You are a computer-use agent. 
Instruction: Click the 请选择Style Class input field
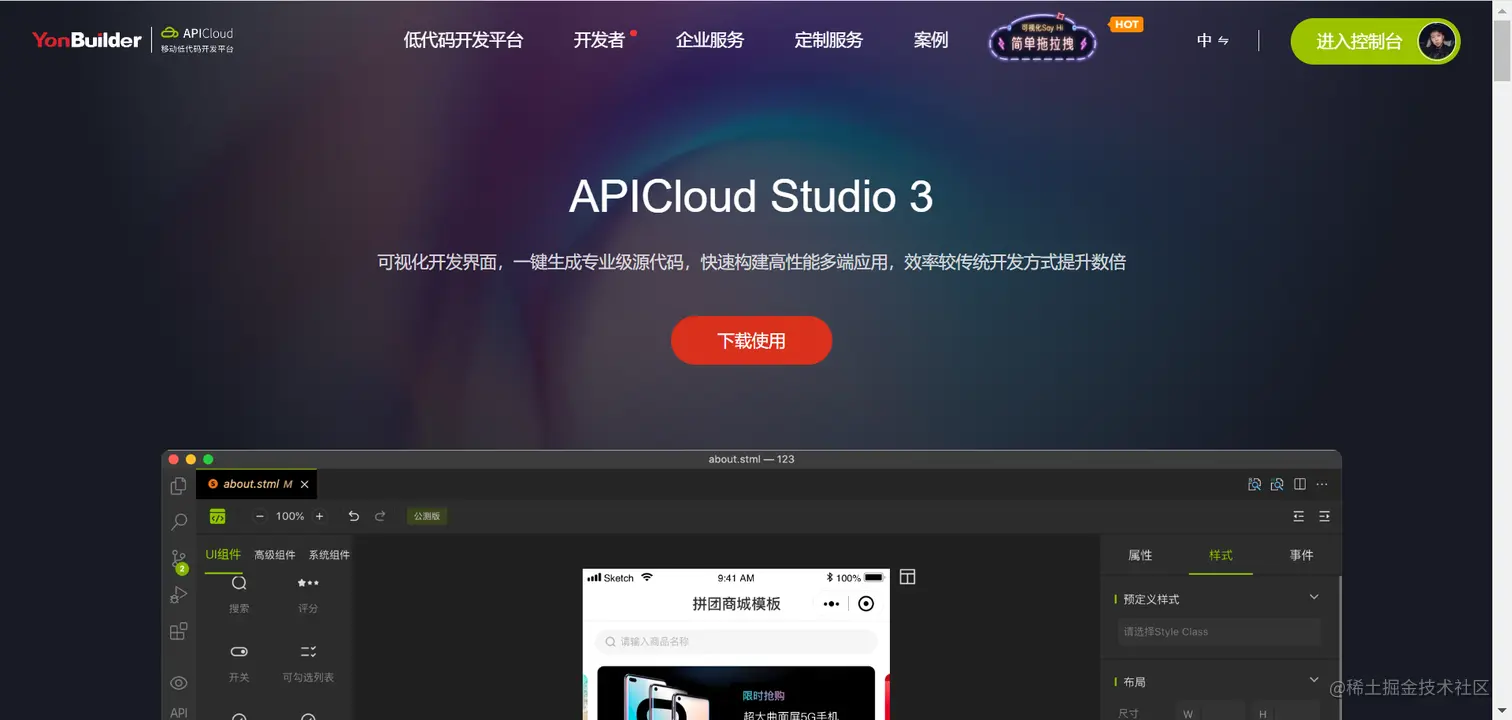1218,631
